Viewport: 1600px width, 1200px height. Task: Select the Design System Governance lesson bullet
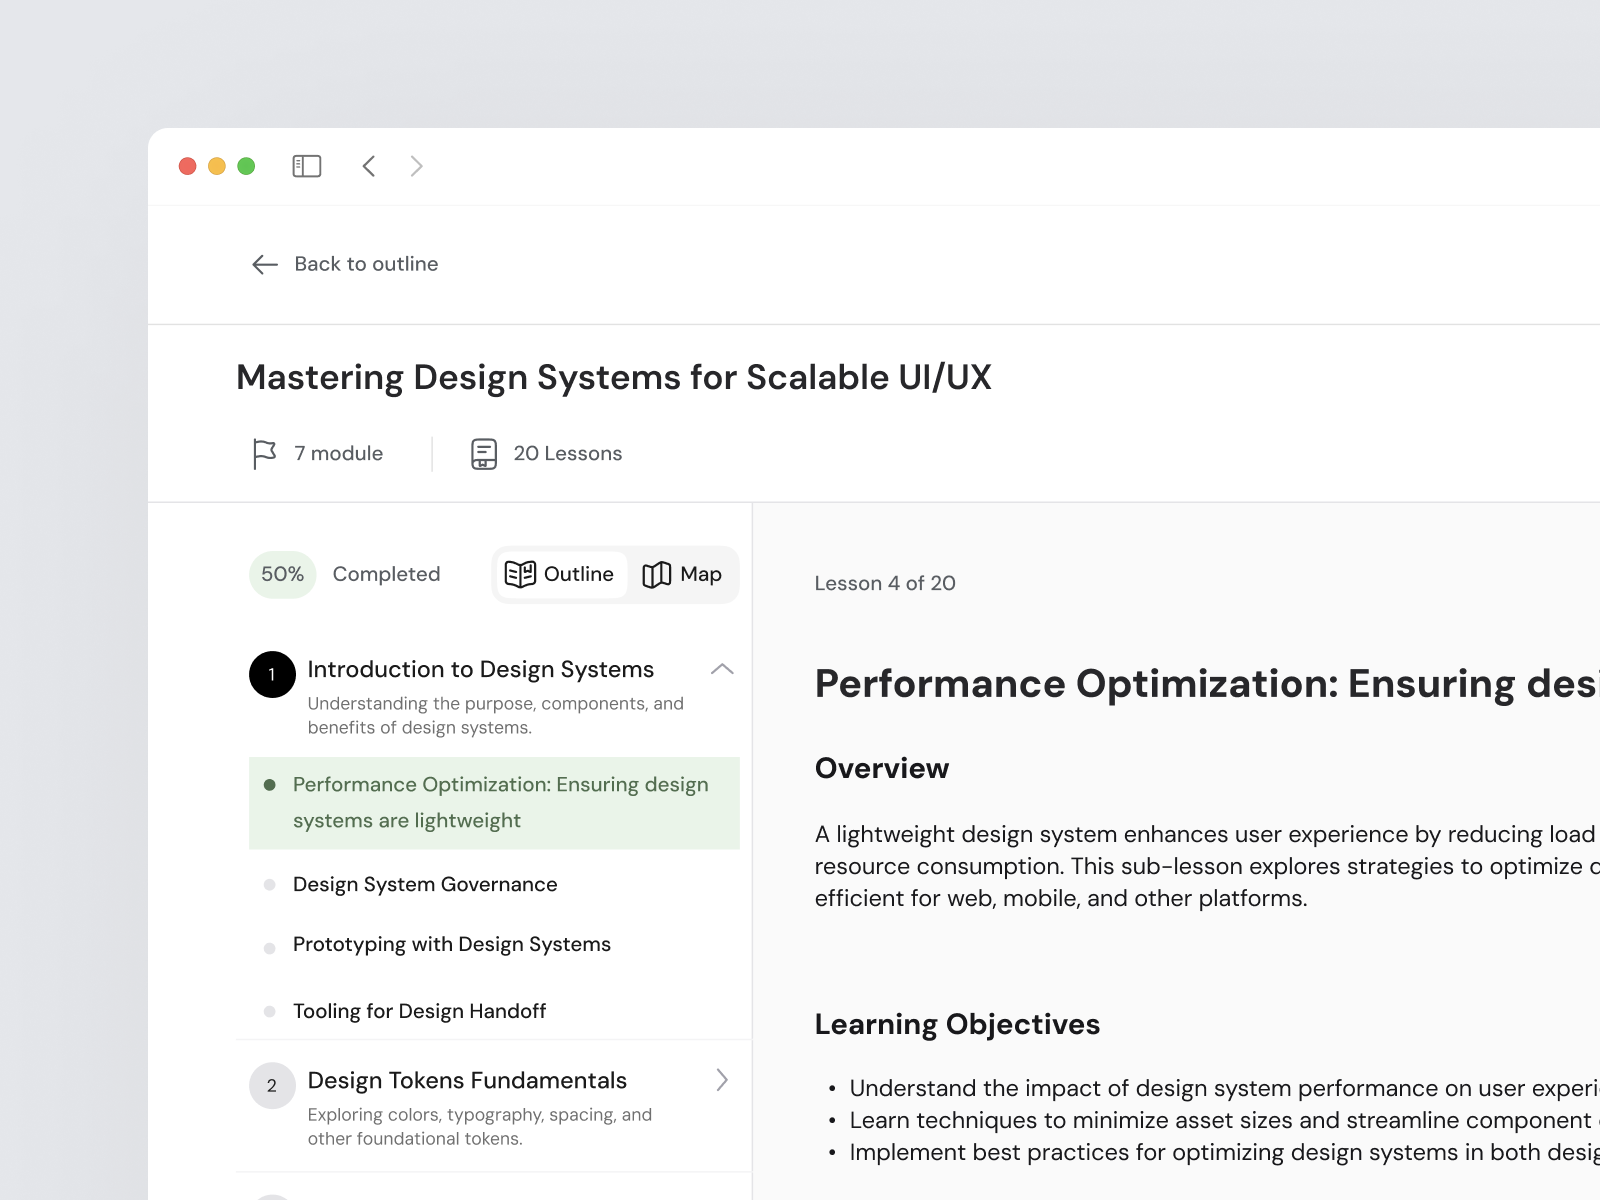(x=269, y=885)
